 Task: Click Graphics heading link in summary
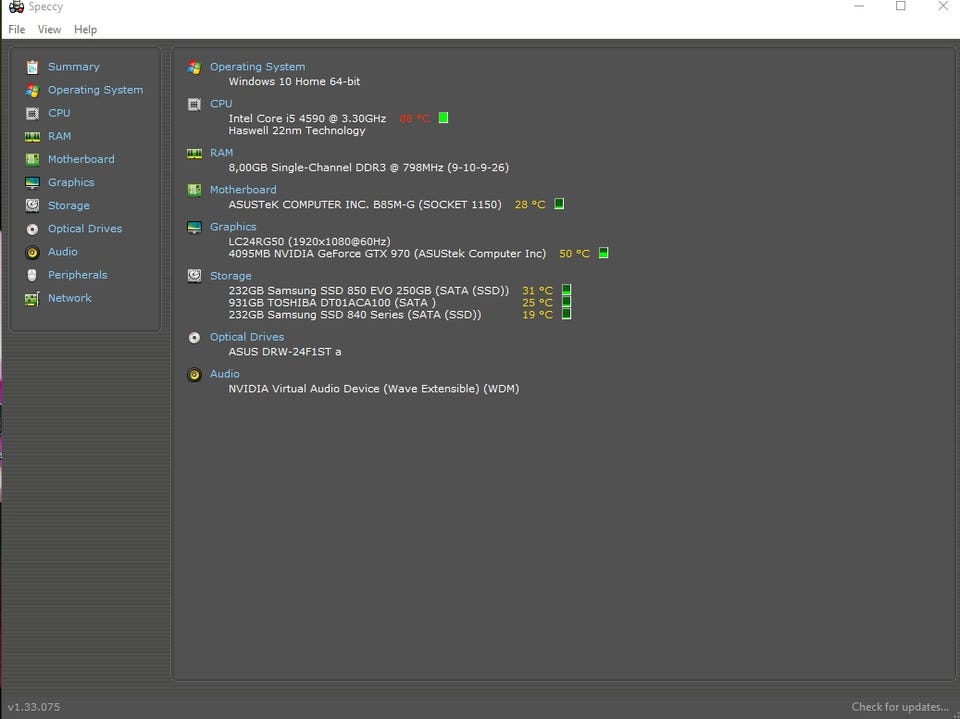(233, 227)
